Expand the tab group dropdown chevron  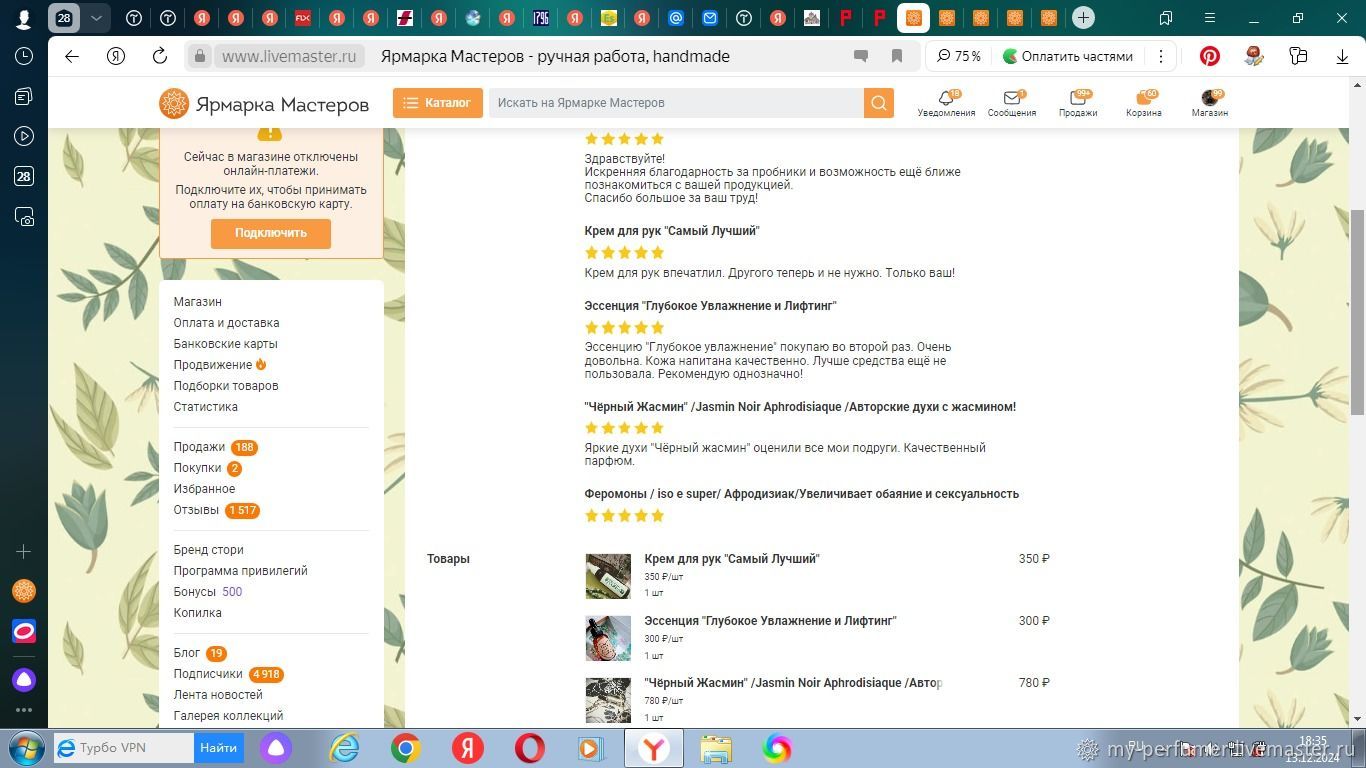pyautogui.click(x=96, y=18)
